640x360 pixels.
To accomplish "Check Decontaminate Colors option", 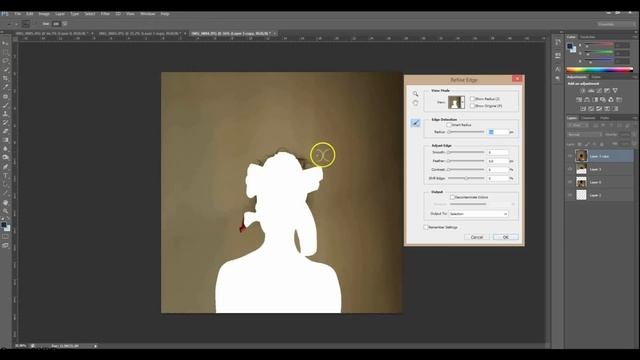I will pos(452,197).
